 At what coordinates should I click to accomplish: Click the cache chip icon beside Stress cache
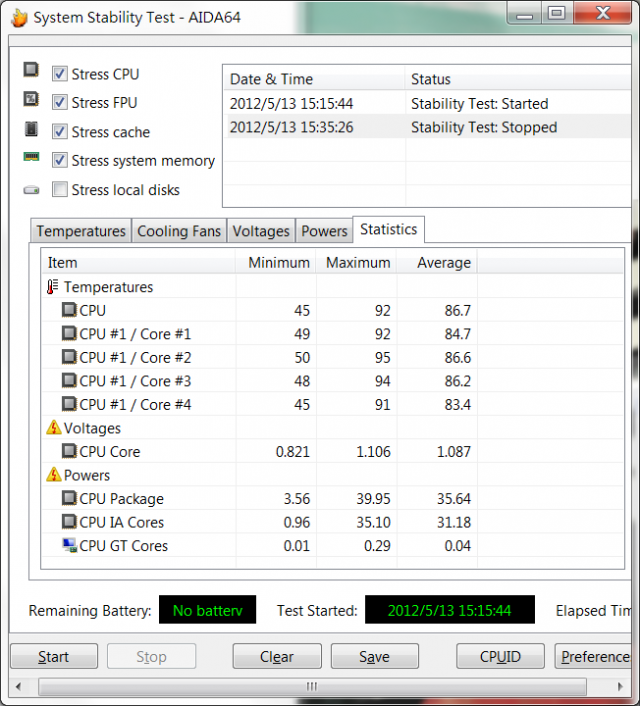tap(31, 129)
